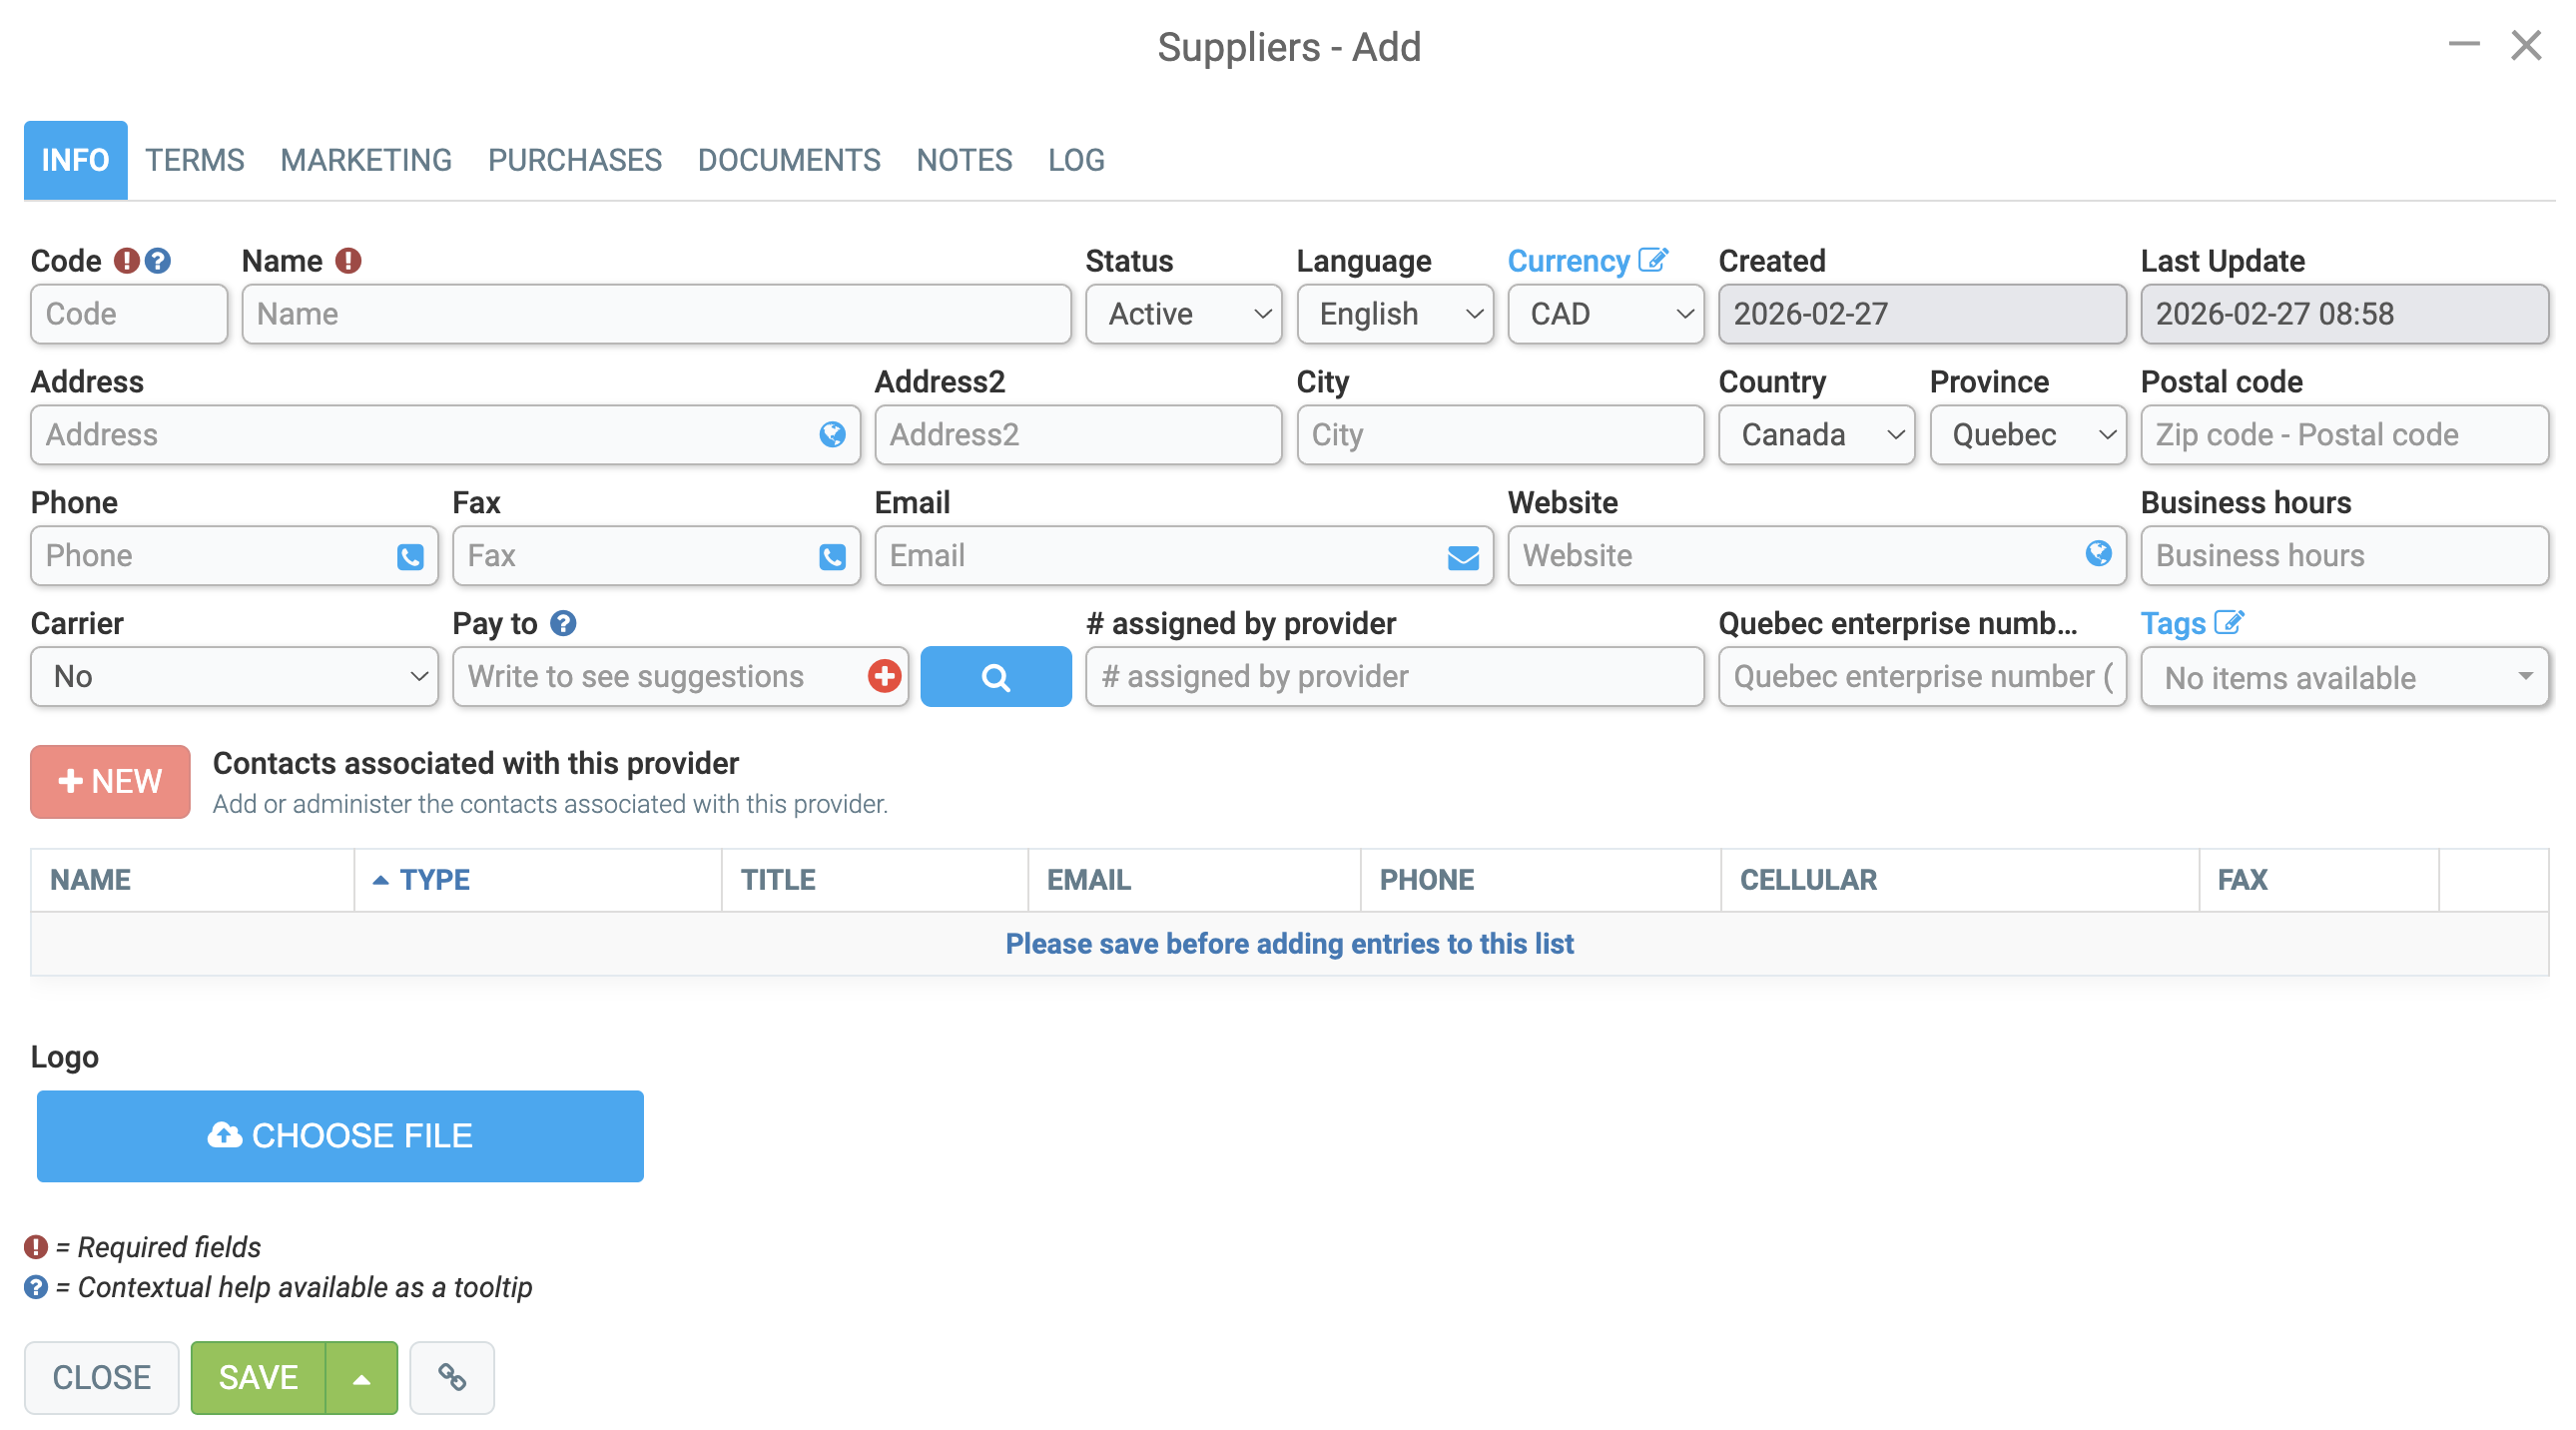Screen dimensions: 2576x1430
Task: Click the blue search magnifier button
Action: pos(996,677)
